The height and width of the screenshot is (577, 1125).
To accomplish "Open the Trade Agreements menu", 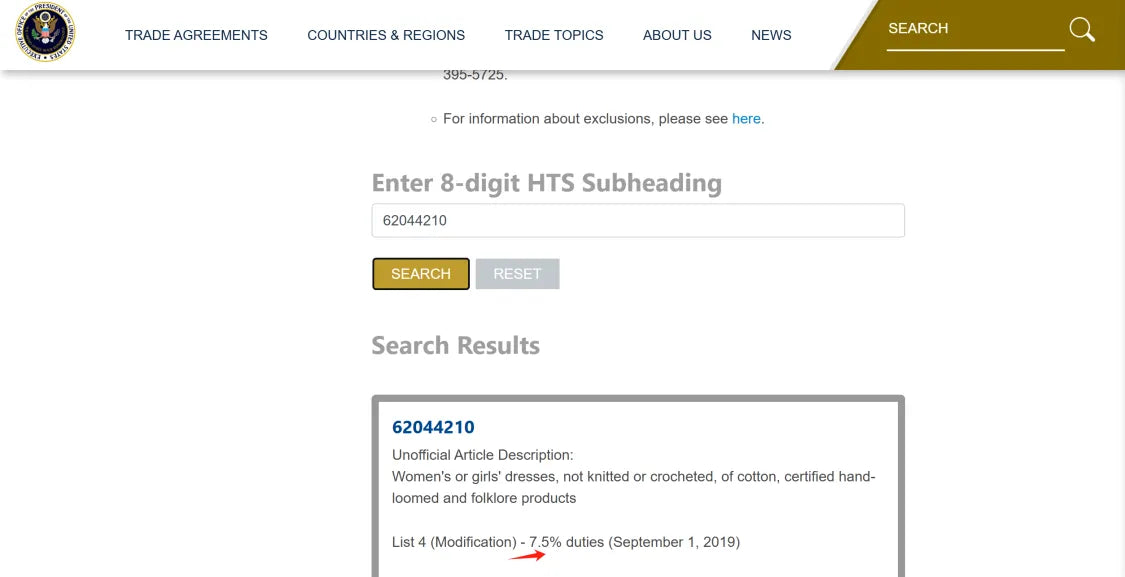I will [196, 35].
